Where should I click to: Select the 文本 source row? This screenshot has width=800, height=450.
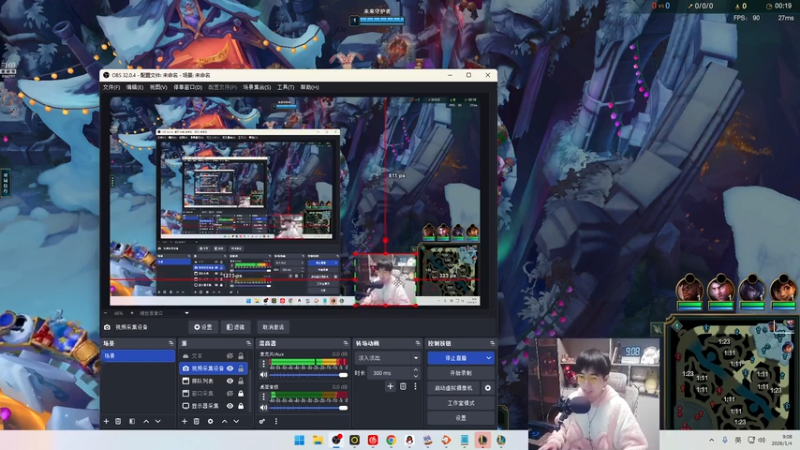point(214,356)
